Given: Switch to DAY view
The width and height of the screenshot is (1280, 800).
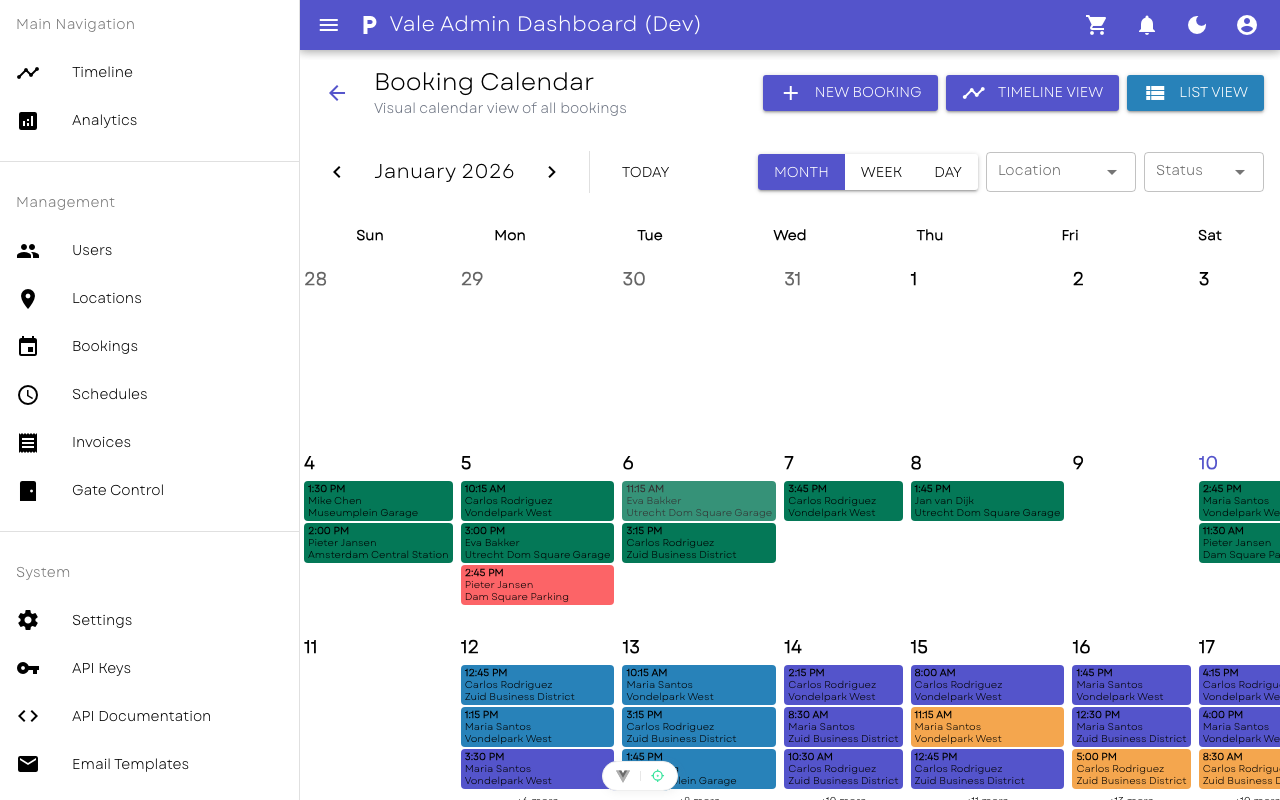Looking at the screenshot, I should [x=947, y=172].
